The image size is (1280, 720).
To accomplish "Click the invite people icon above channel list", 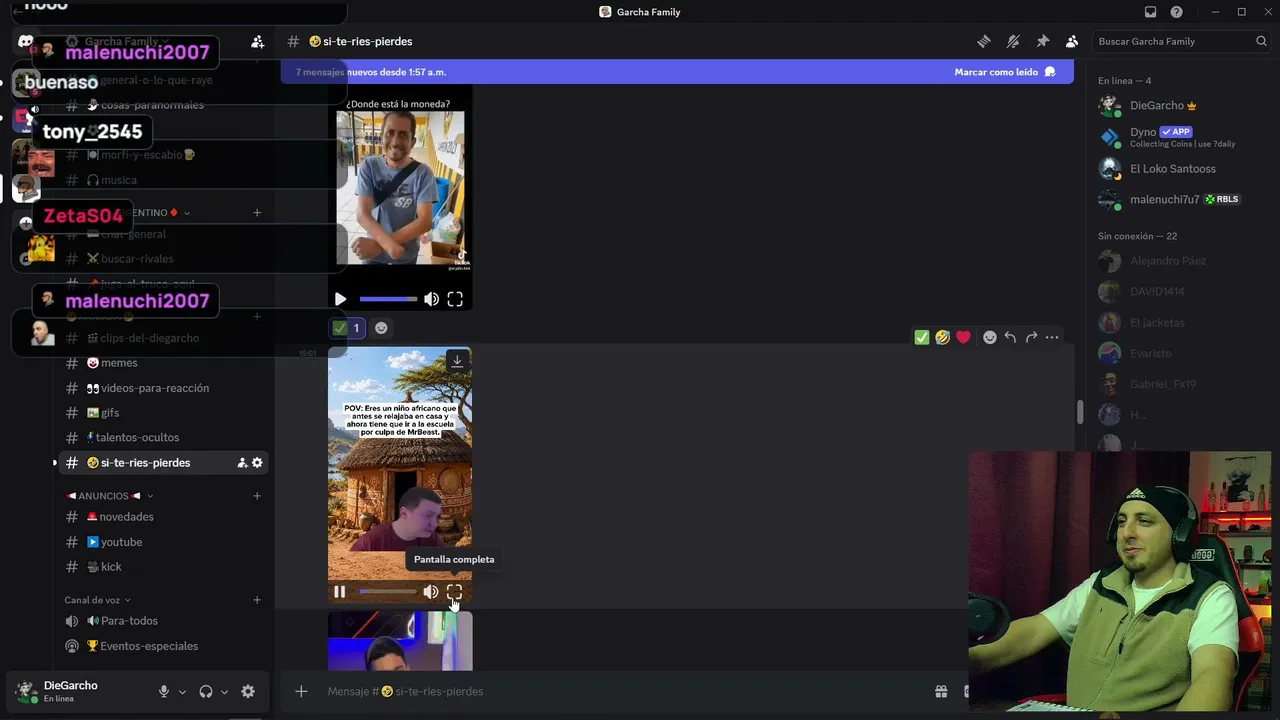I will (x=257, y=41).
